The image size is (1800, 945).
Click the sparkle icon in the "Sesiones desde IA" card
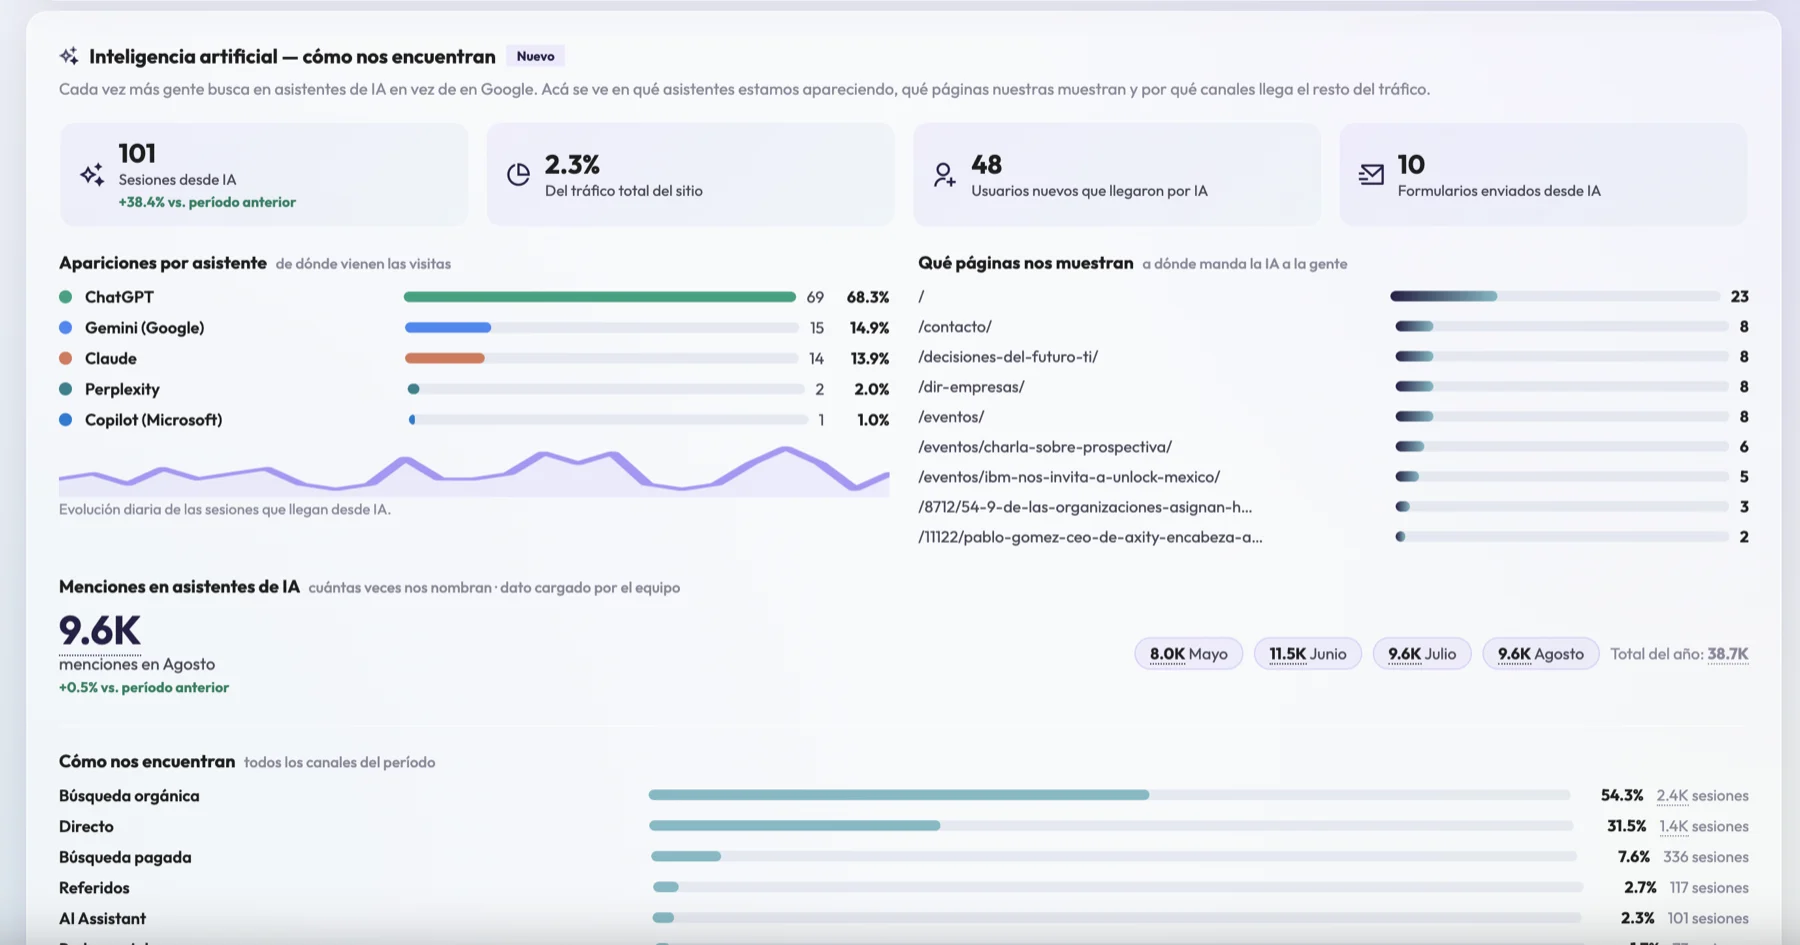(92, 175)
